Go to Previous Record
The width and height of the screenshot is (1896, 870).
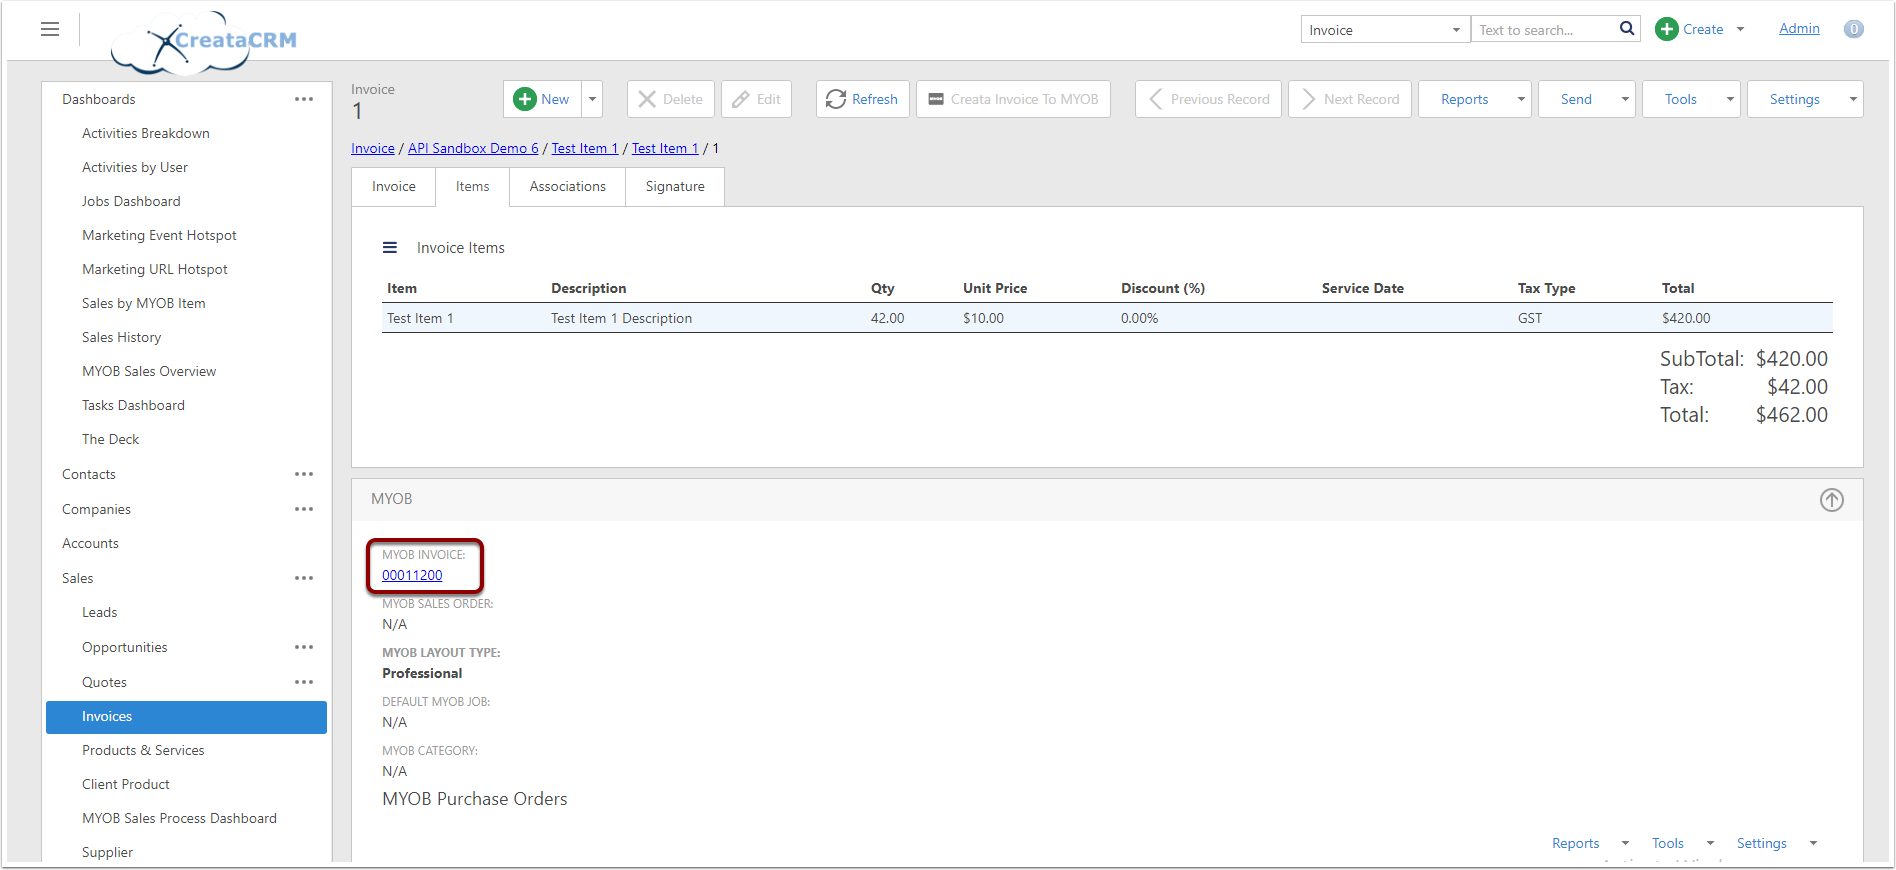click(1208, 99)
